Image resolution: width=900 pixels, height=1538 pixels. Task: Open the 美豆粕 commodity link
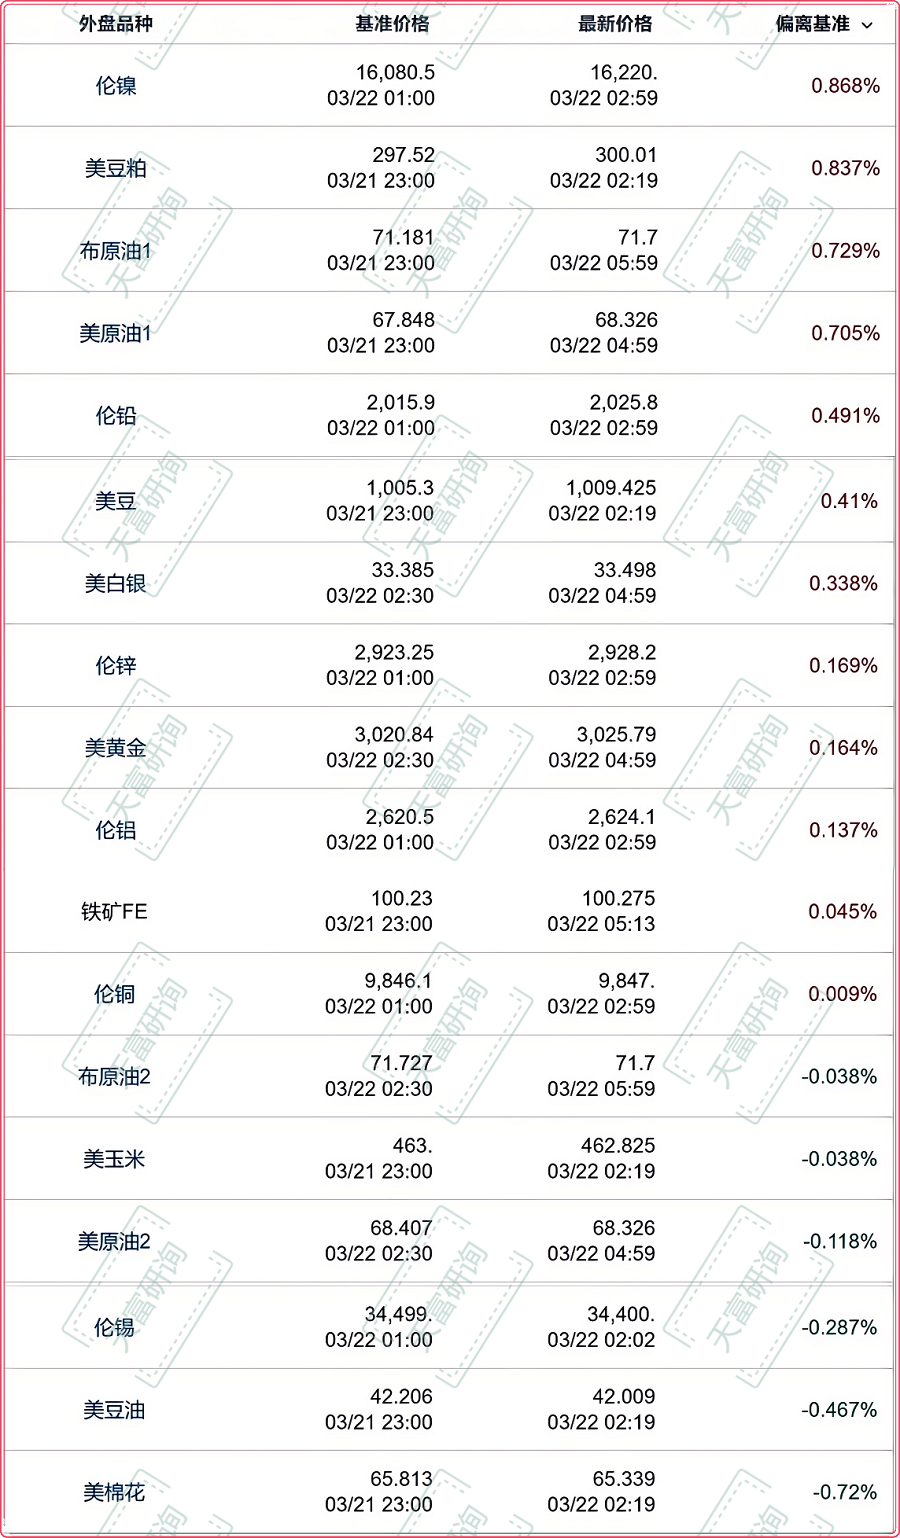pyautogui.click(x=116, y=168)
